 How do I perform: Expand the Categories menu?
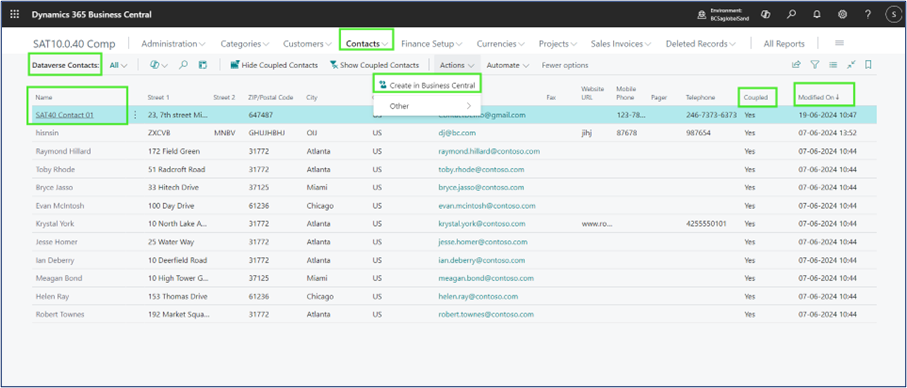coord(245,43)
